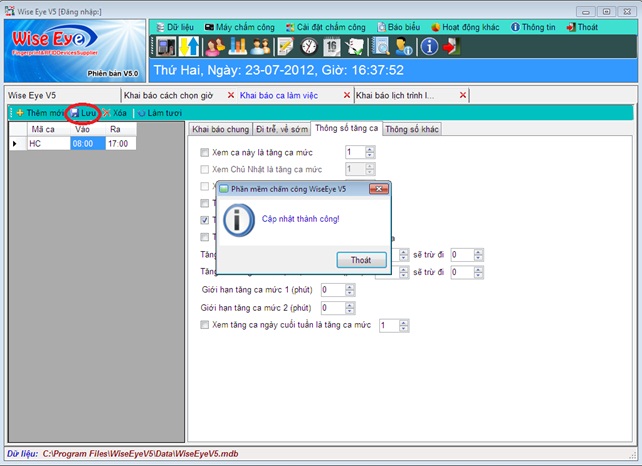Select the HC shift code cell

(49, 144)
